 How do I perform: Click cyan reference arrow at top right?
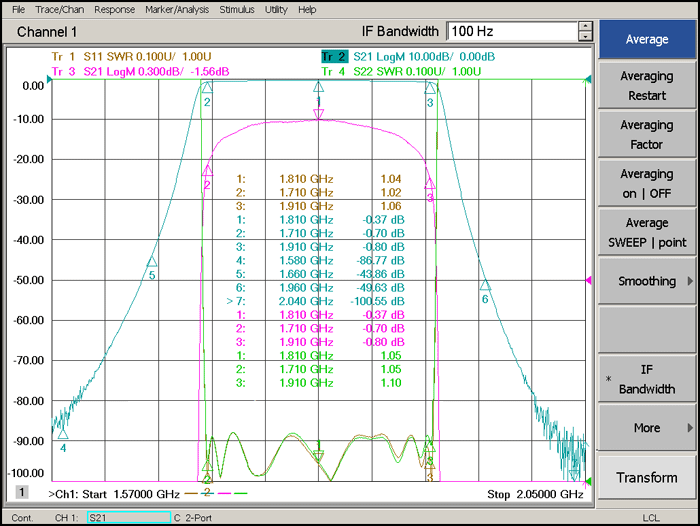click(x=588, y=79)
